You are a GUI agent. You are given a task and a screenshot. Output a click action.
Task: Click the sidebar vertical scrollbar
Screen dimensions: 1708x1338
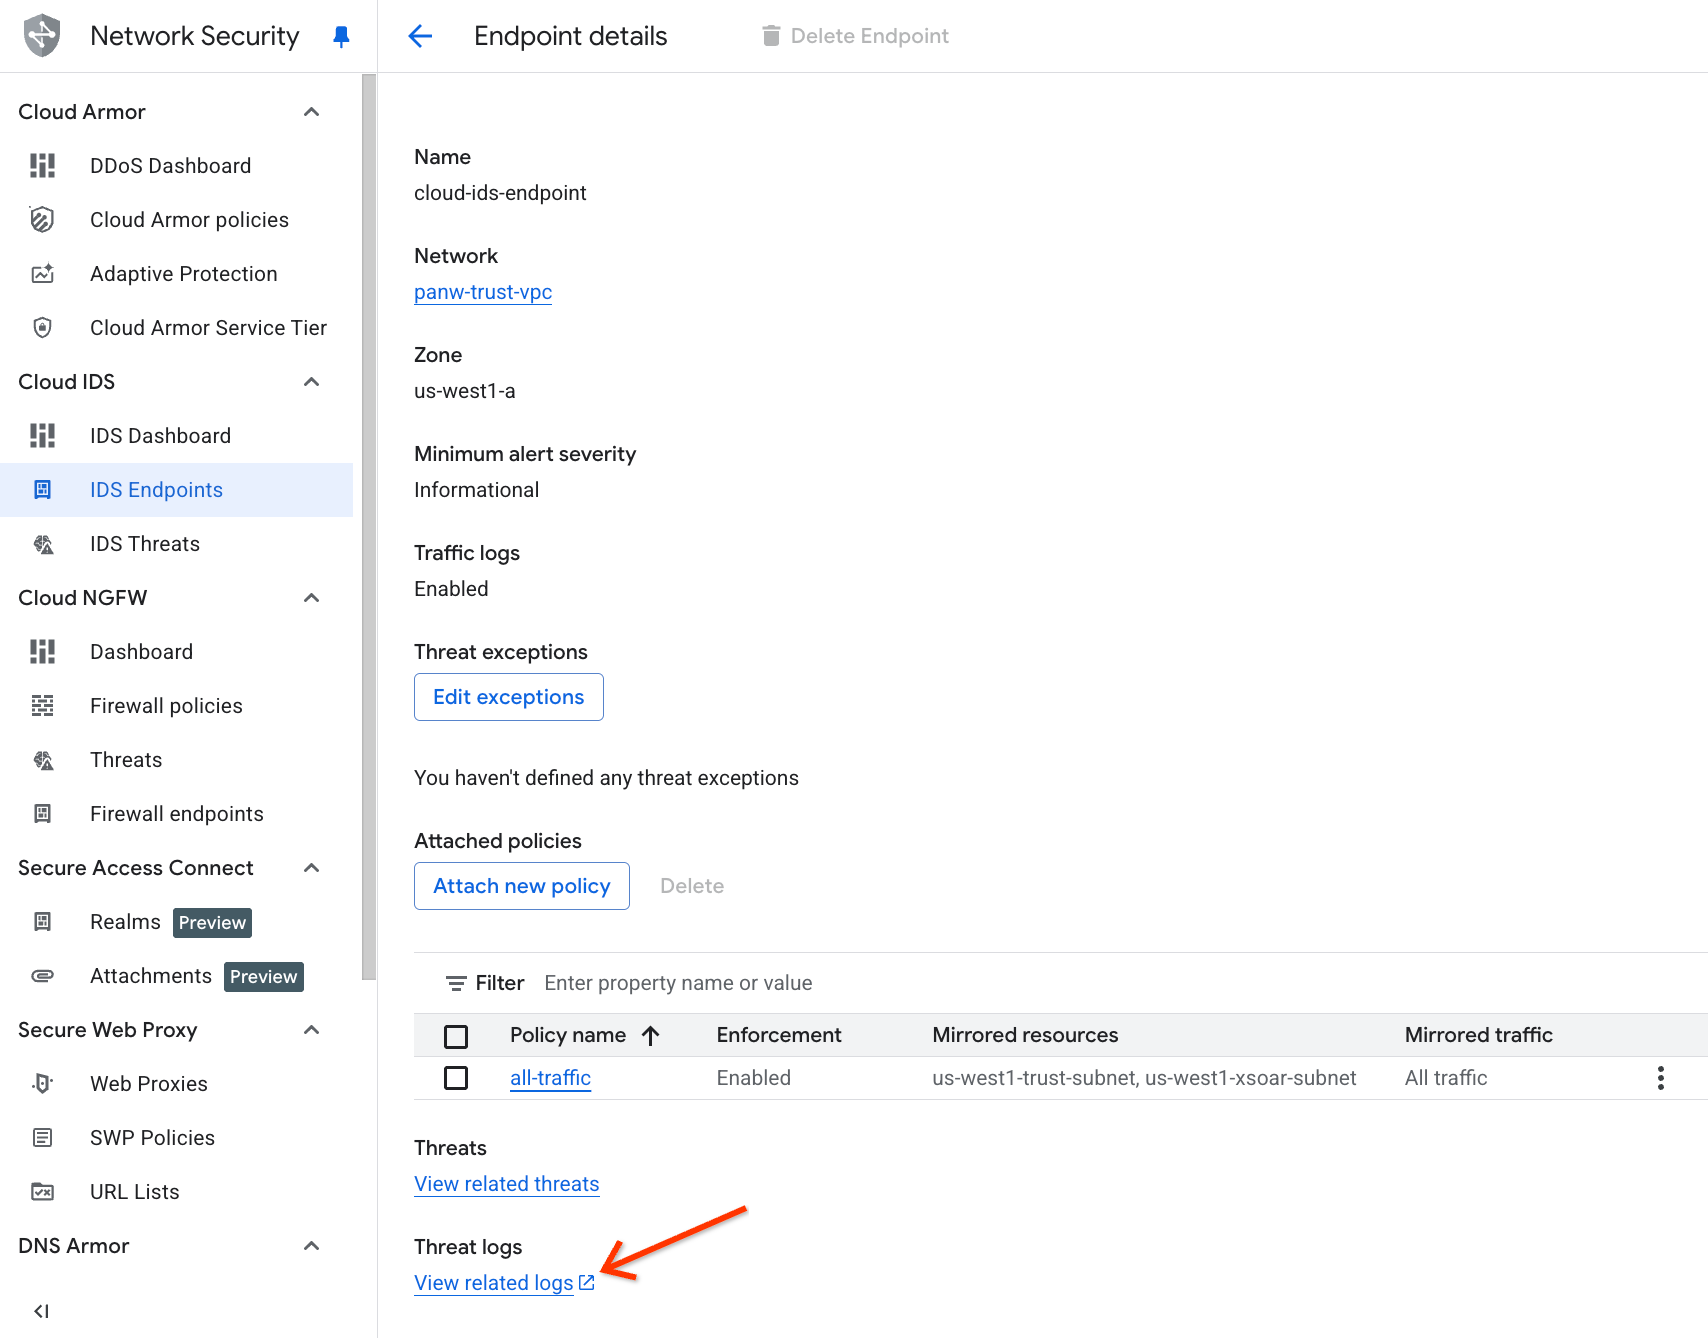click(x=369, y=527)
